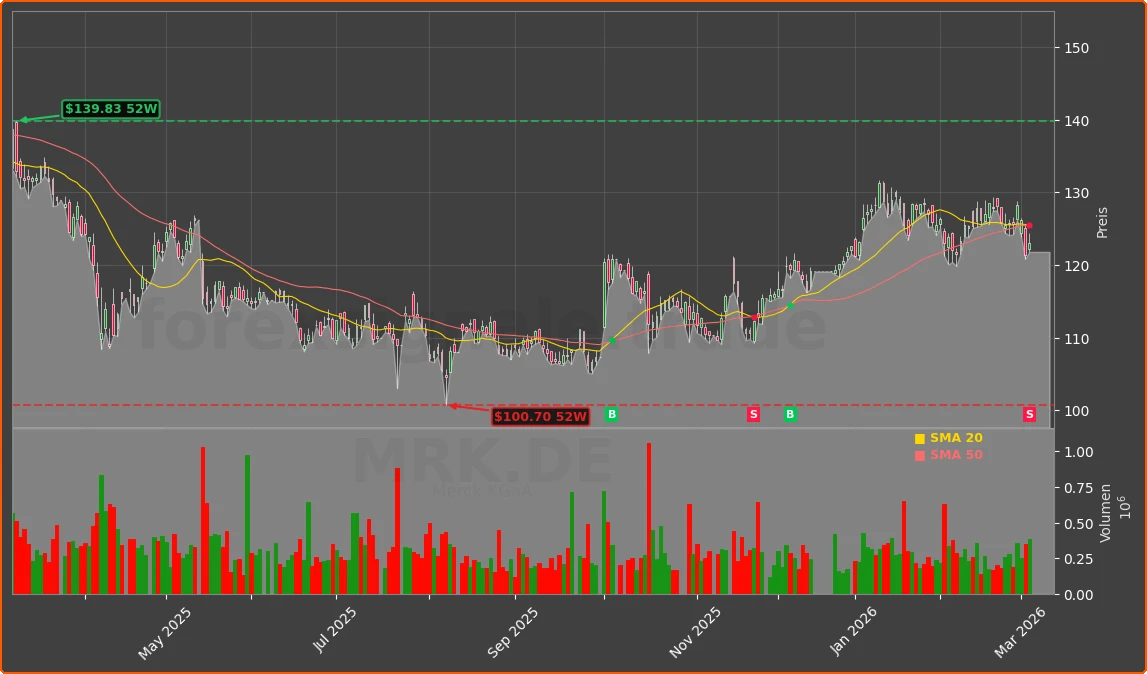Select the red "S" sell marker near November 2025
This screenshot has height=674, width=1147.
coord(752,414)
